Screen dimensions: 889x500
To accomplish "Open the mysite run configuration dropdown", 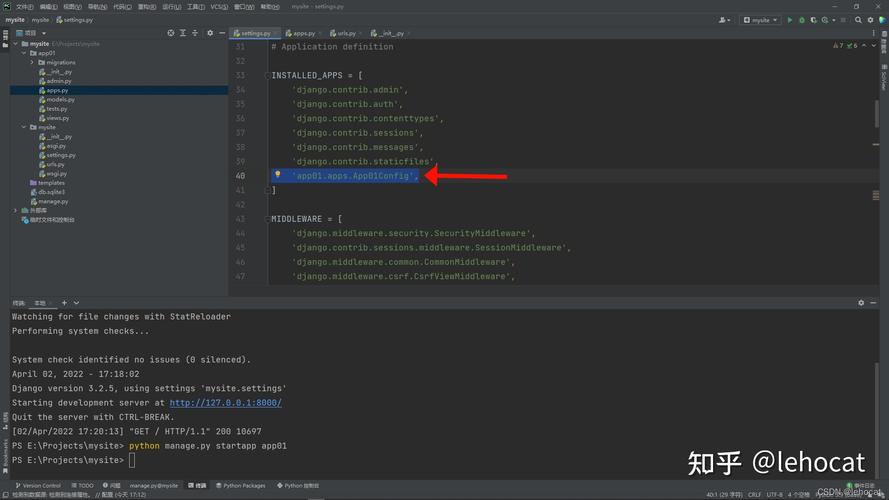I will [x=760, y=20].
